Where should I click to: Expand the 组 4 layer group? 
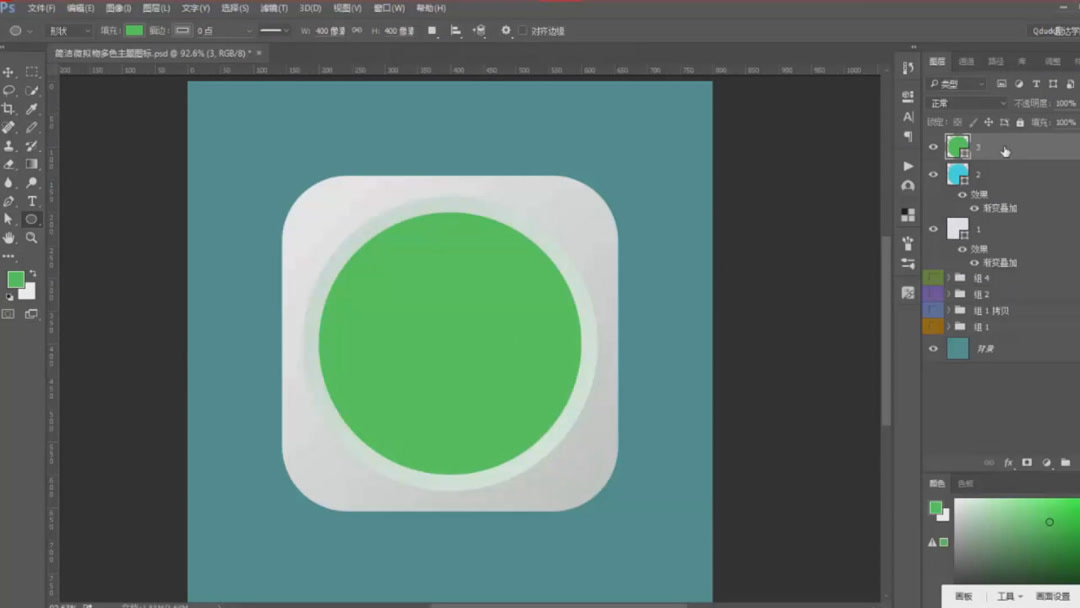949,278
